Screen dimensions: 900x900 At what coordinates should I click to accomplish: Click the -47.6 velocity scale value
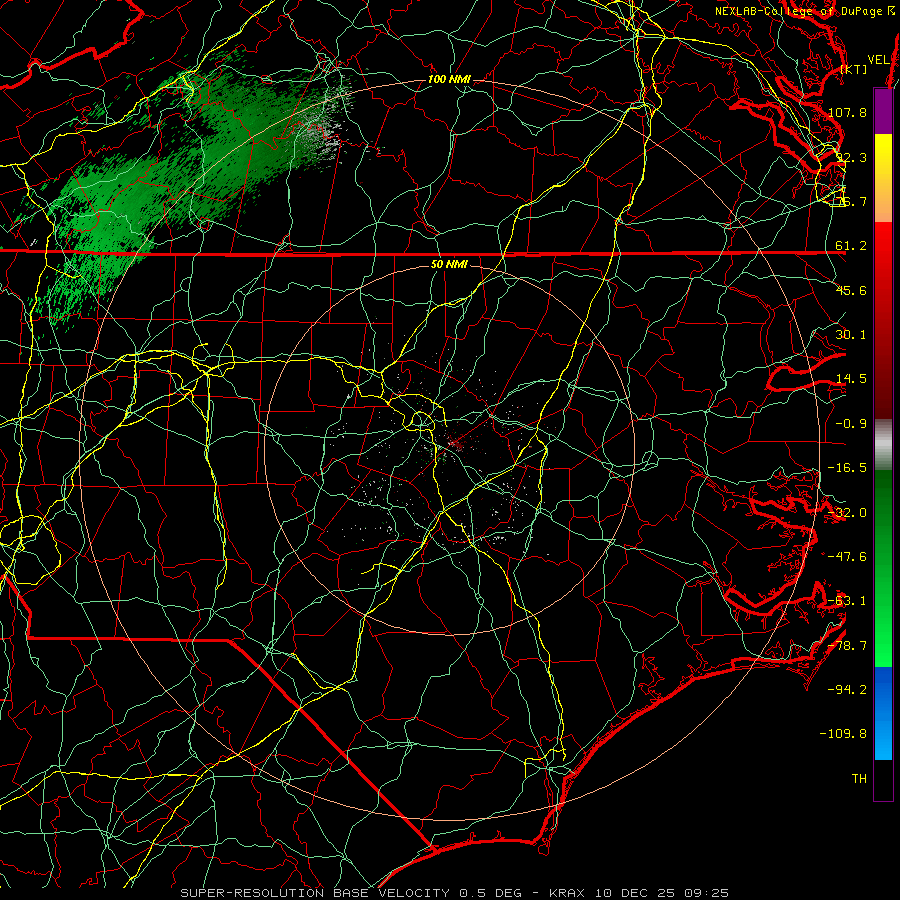pyautogui.click(x=847, y=557)
